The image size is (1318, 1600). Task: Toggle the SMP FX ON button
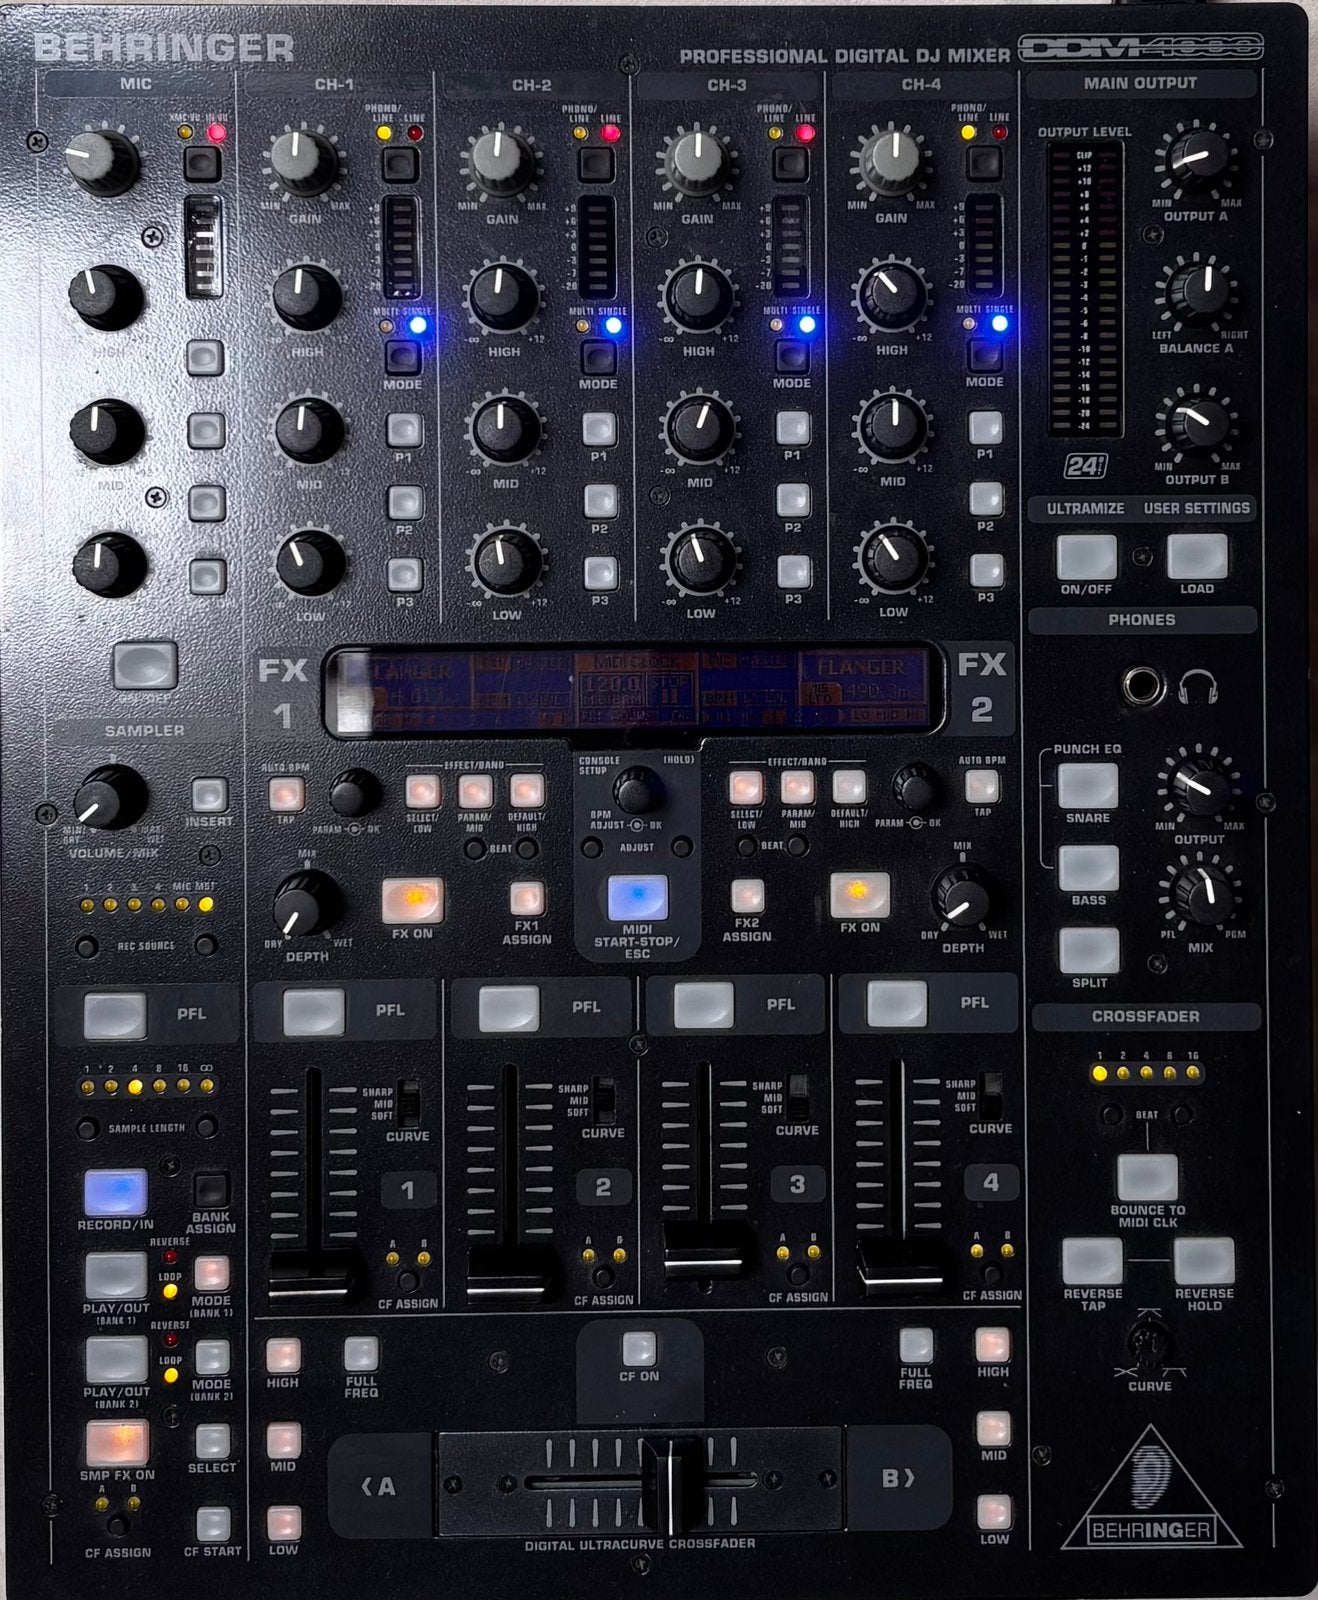(116, 1443)
